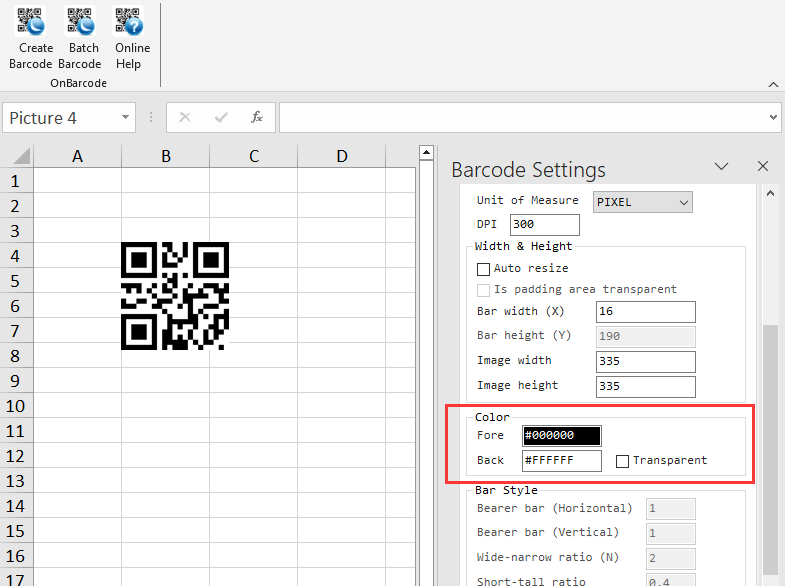Select row 10 header
This screenshot has width=785, height=586.
pos(16,406)
